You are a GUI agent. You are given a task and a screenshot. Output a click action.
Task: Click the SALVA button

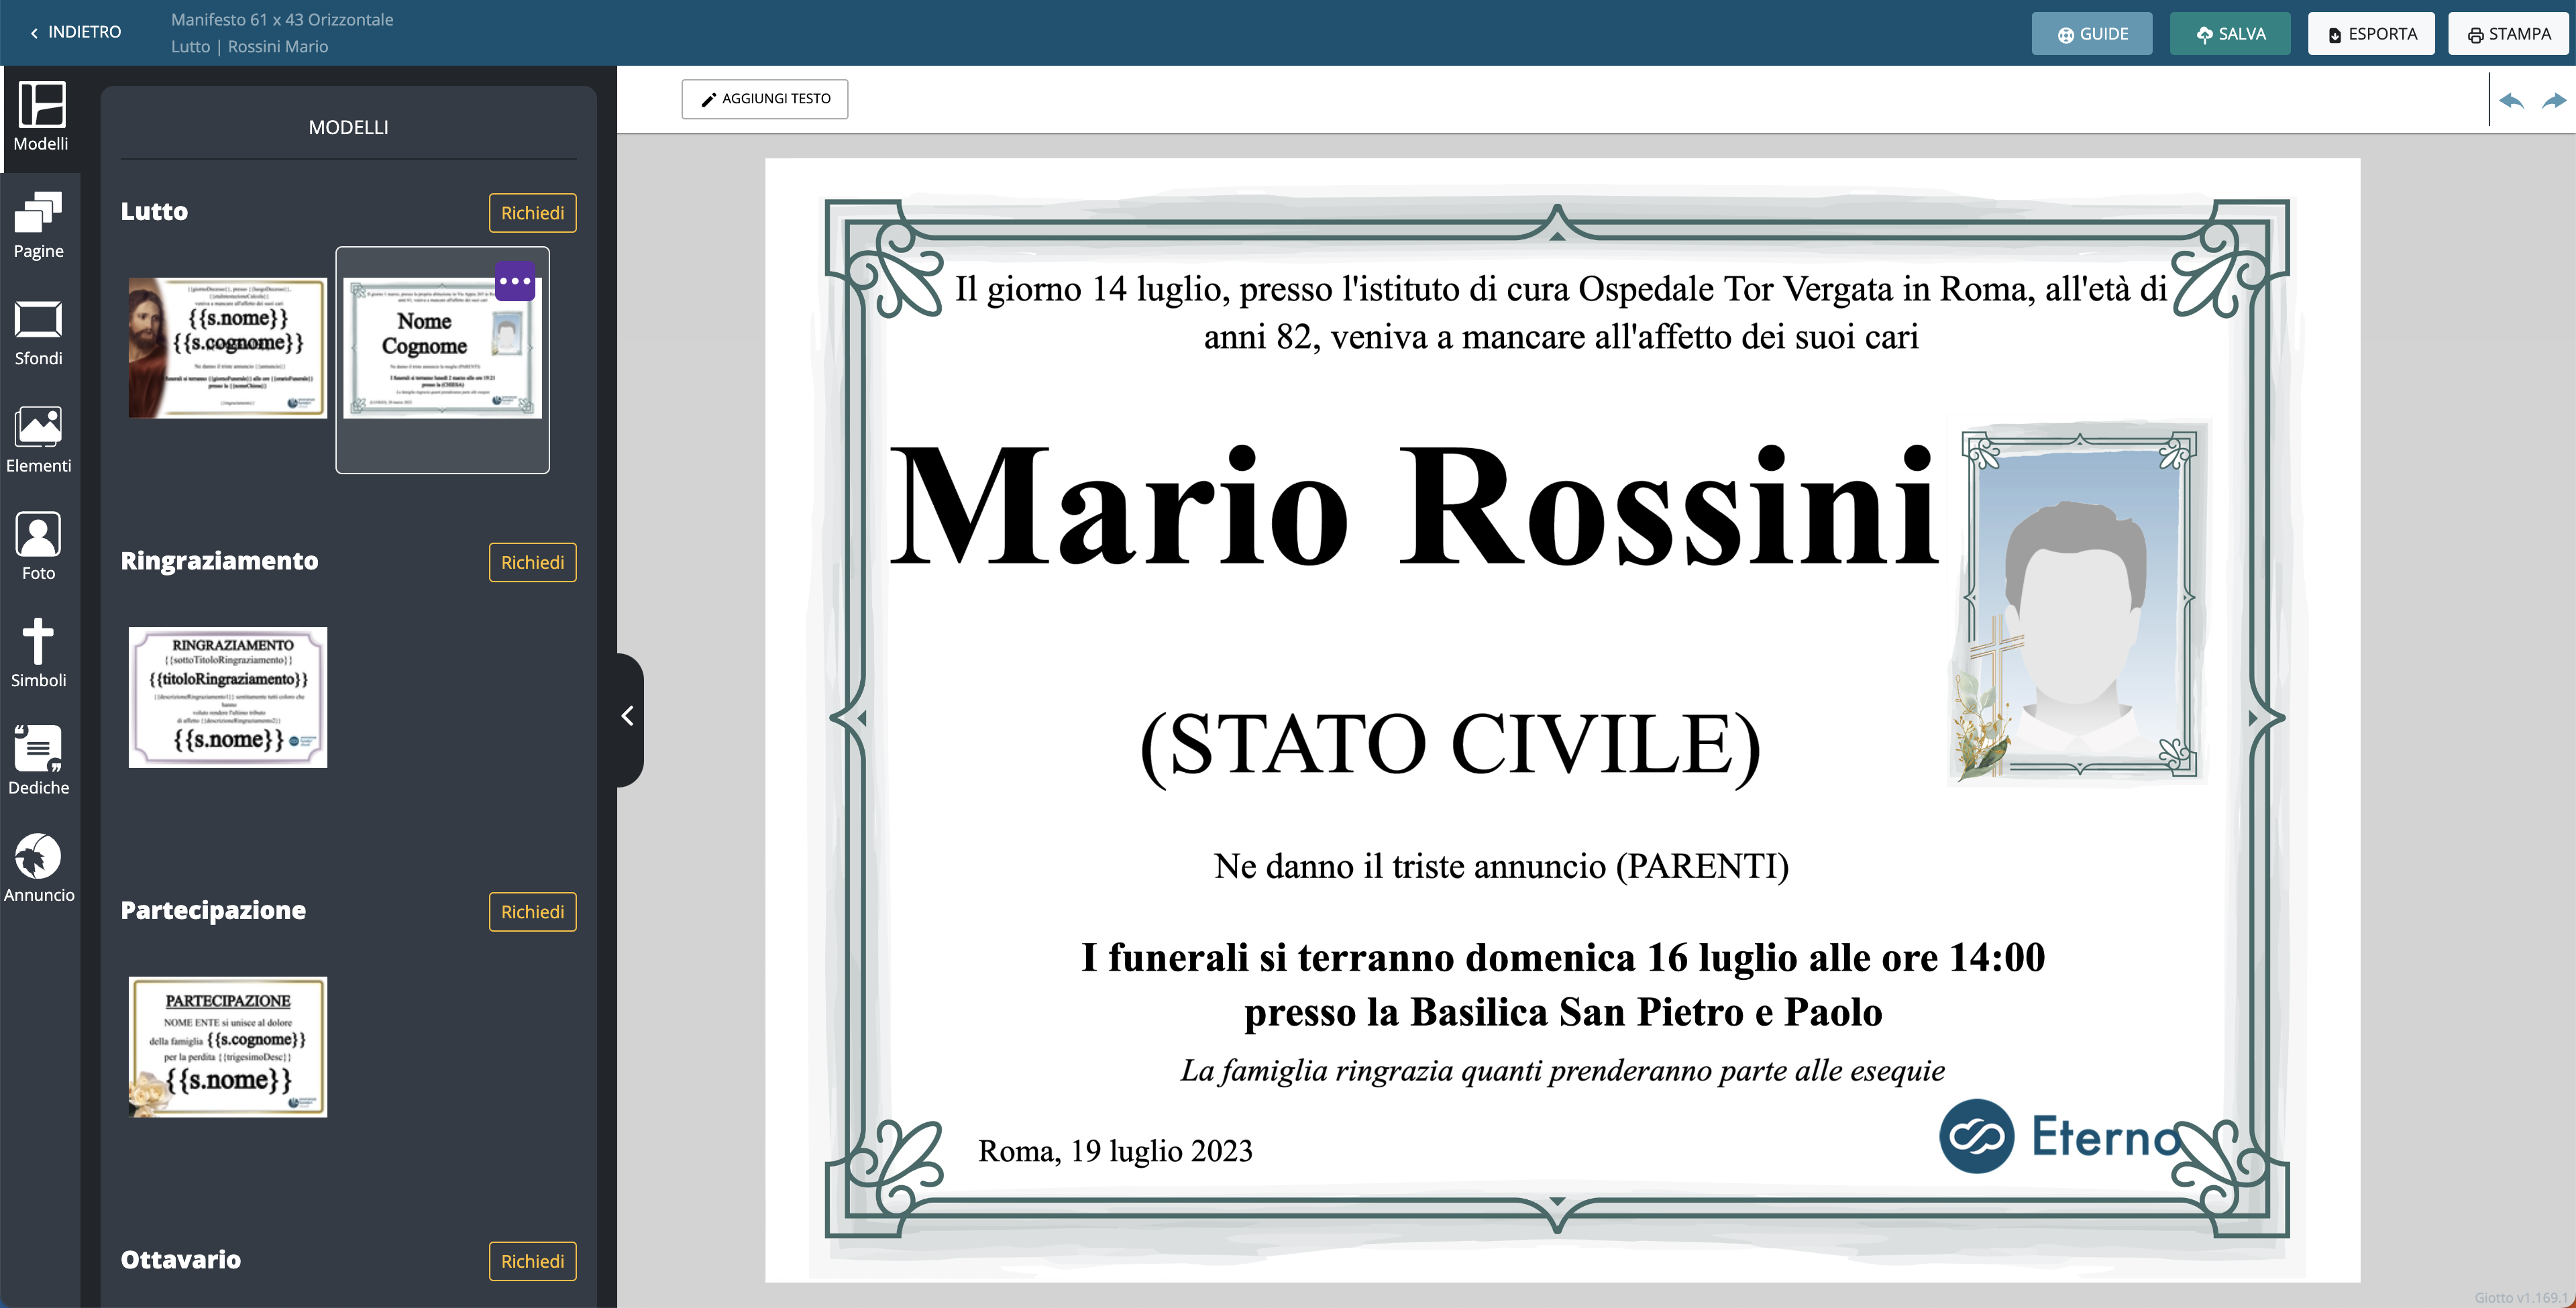[x=2230, y=34]
